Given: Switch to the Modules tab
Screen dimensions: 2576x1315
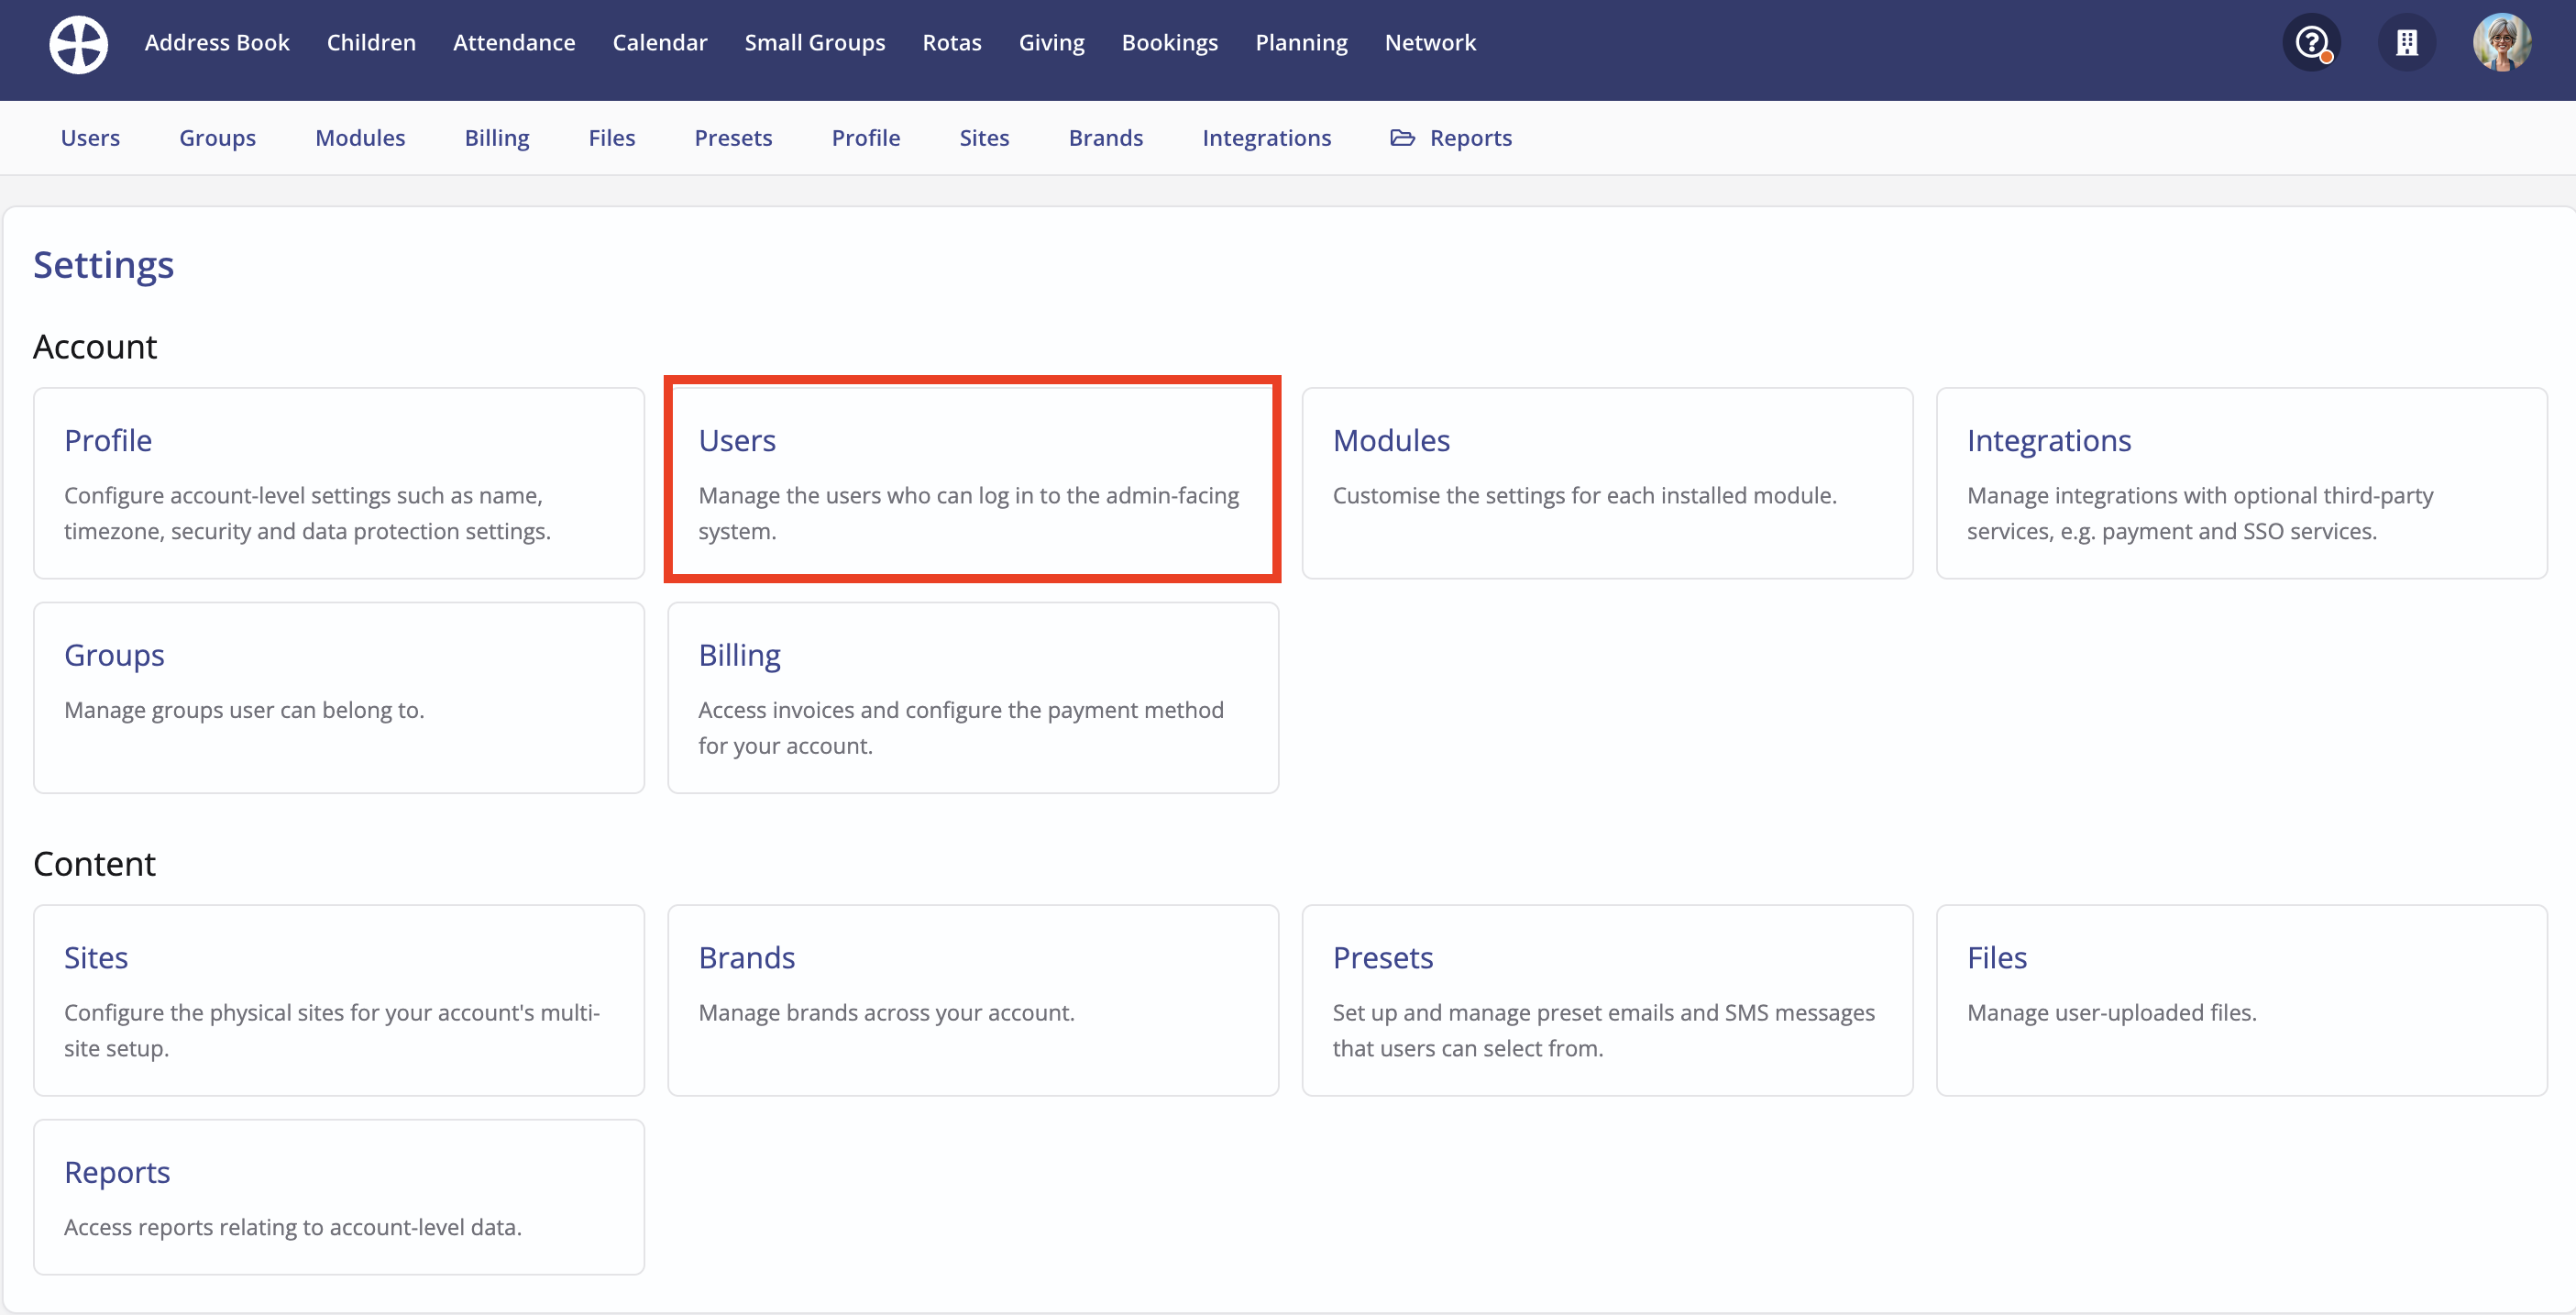Looking at the screenshot, I should (360, 138).
